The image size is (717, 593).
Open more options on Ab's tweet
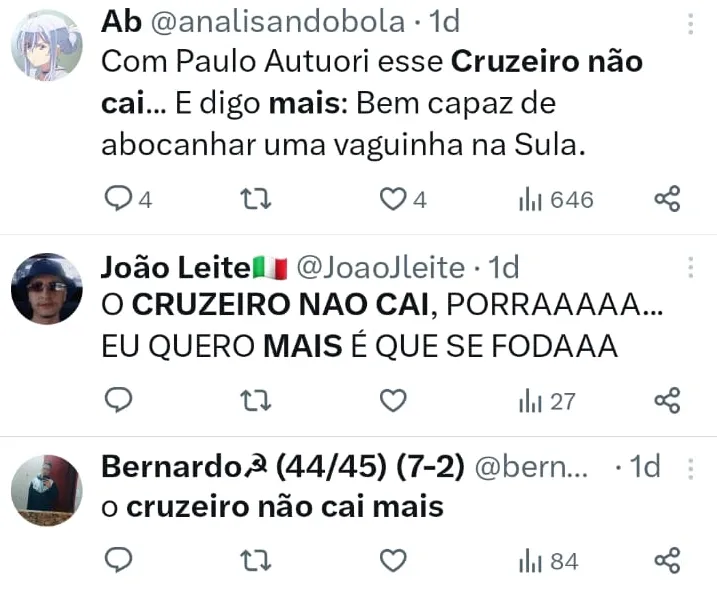[x=690, y=25]
